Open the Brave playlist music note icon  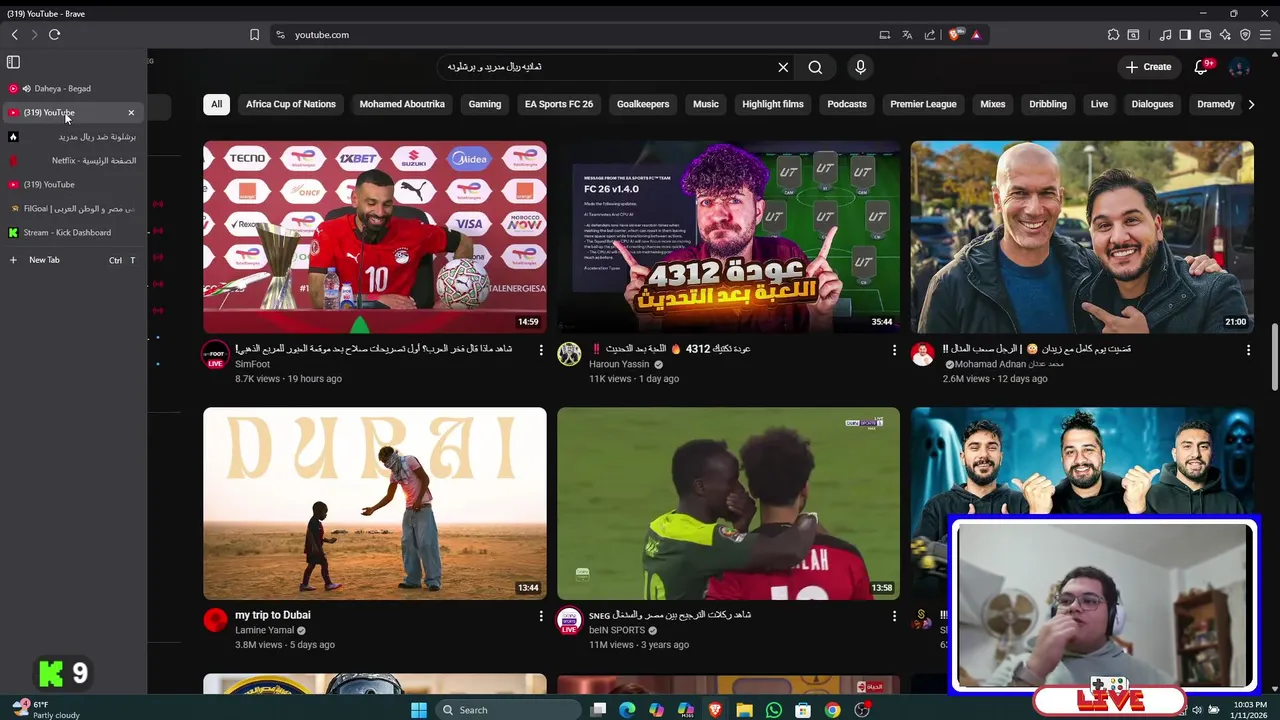(x=1166, y=34)
